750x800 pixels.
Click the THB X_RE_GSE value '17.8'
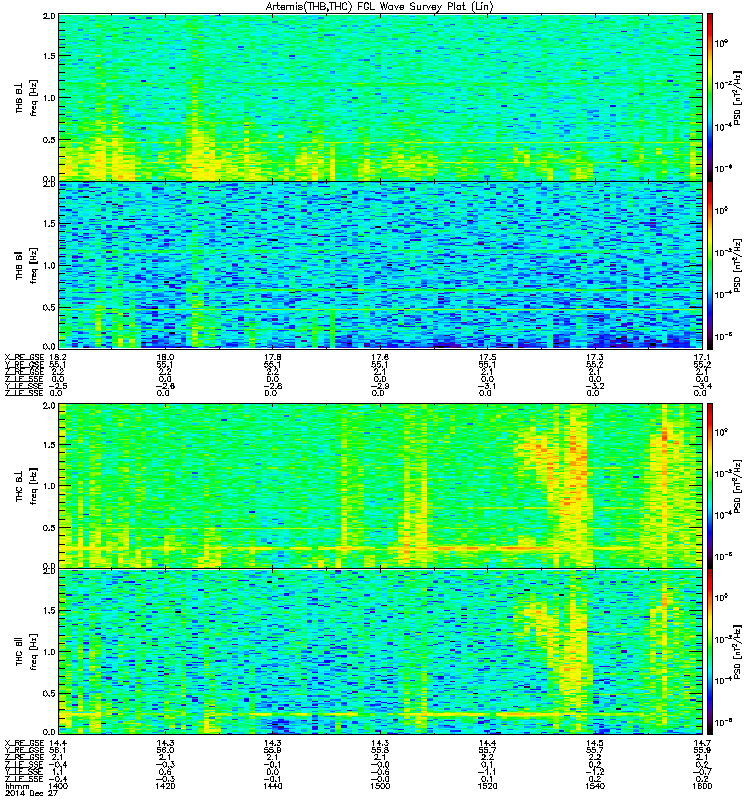click(x=273, y=357)
